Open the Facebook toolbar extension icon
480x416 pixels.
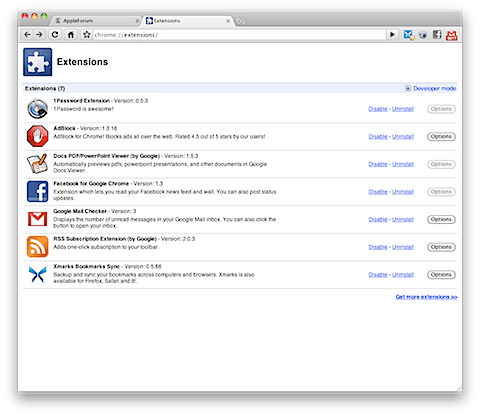(x=437, y=35)
